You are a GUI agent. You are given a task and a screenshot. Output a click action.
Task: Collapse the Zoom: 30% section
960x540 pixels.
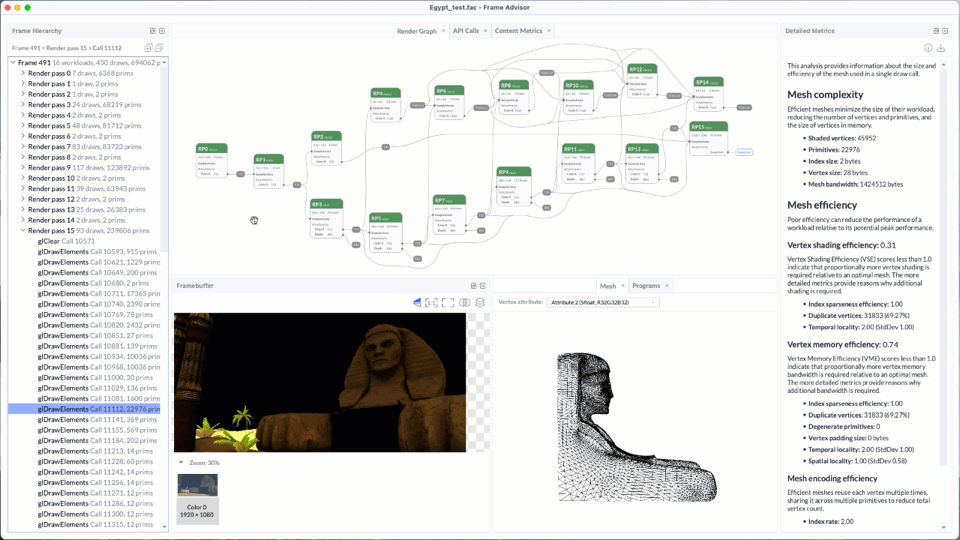(181, 463)
